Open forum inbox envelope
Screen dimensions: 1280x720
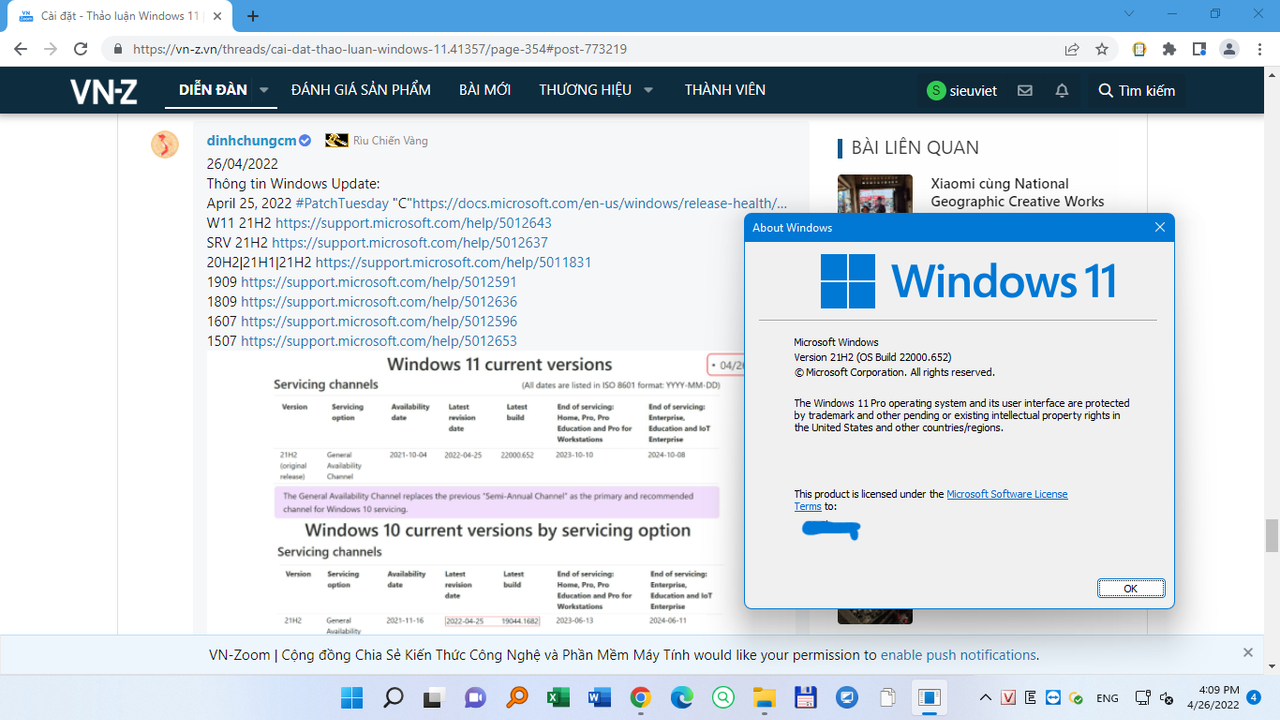1025,90
